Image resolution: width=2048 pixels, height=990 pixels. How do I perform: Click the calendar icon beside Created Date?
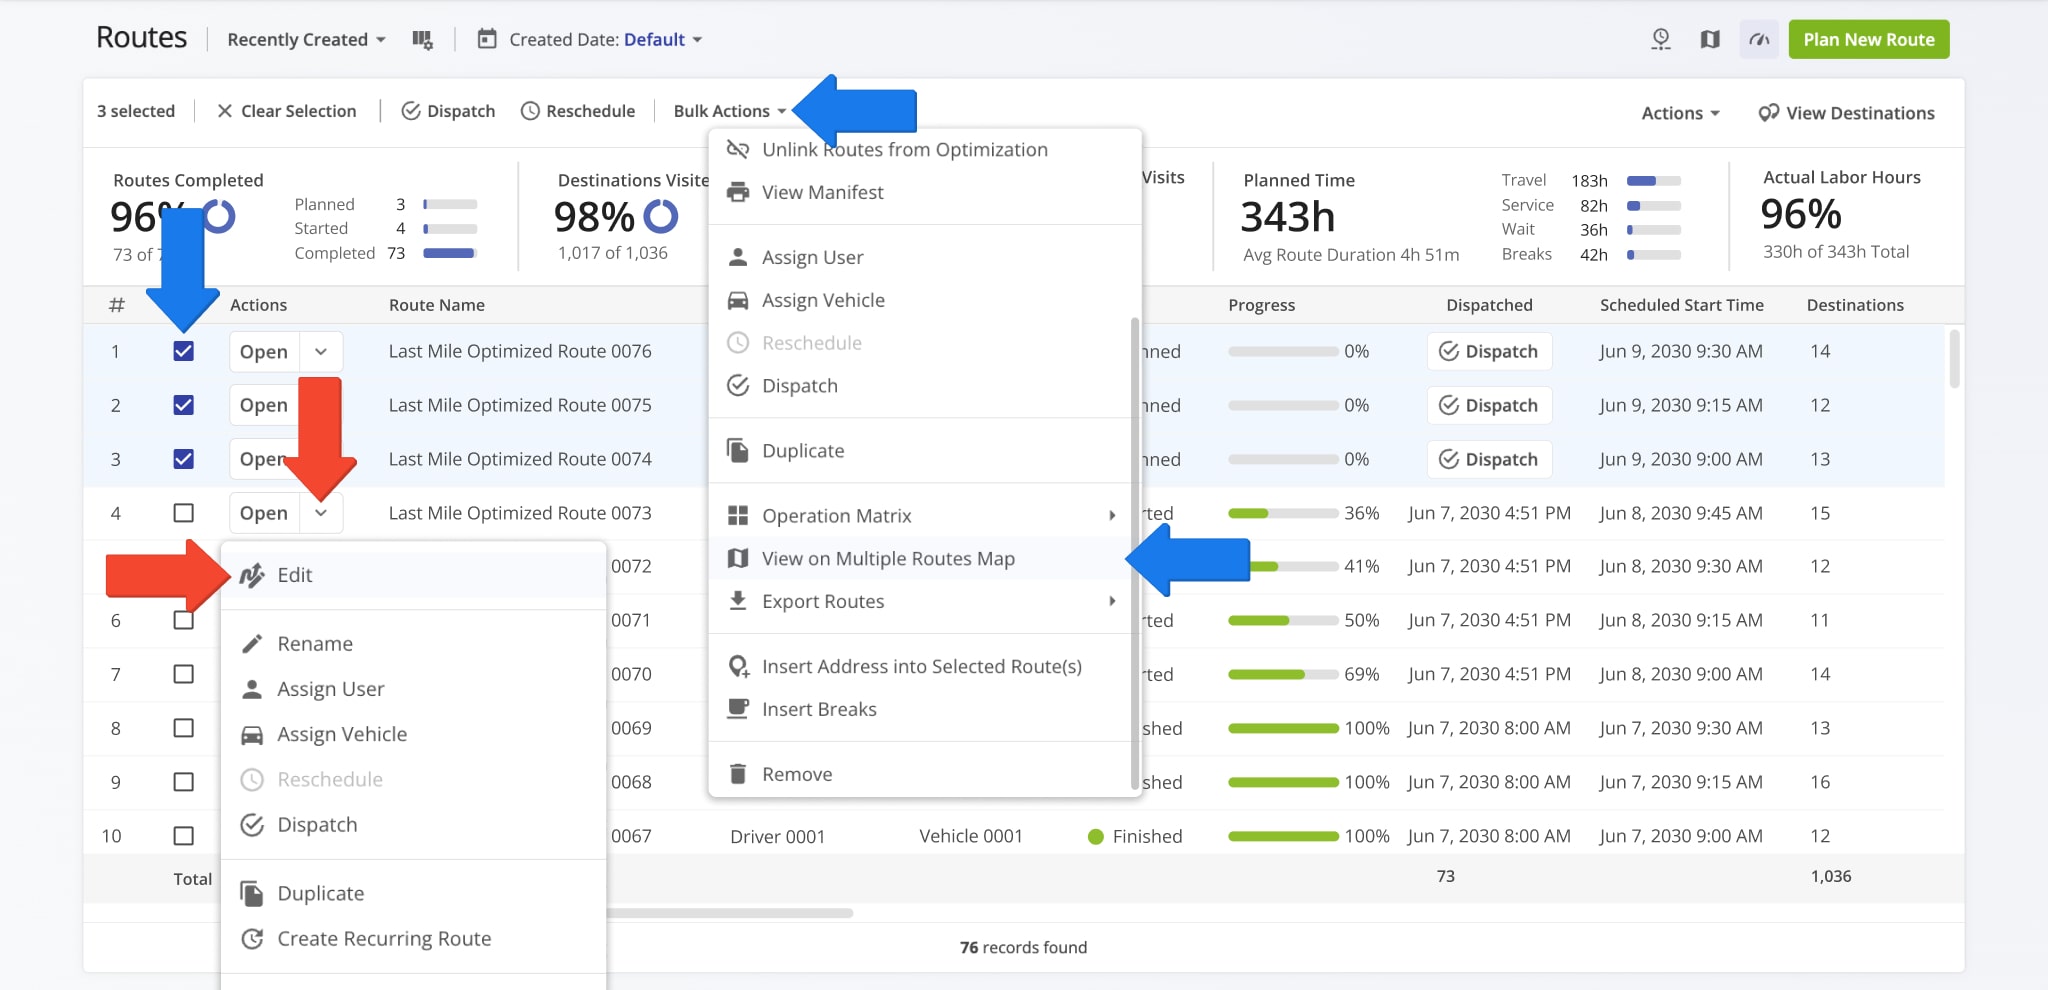pyautogui.click(x=487, y=39)
